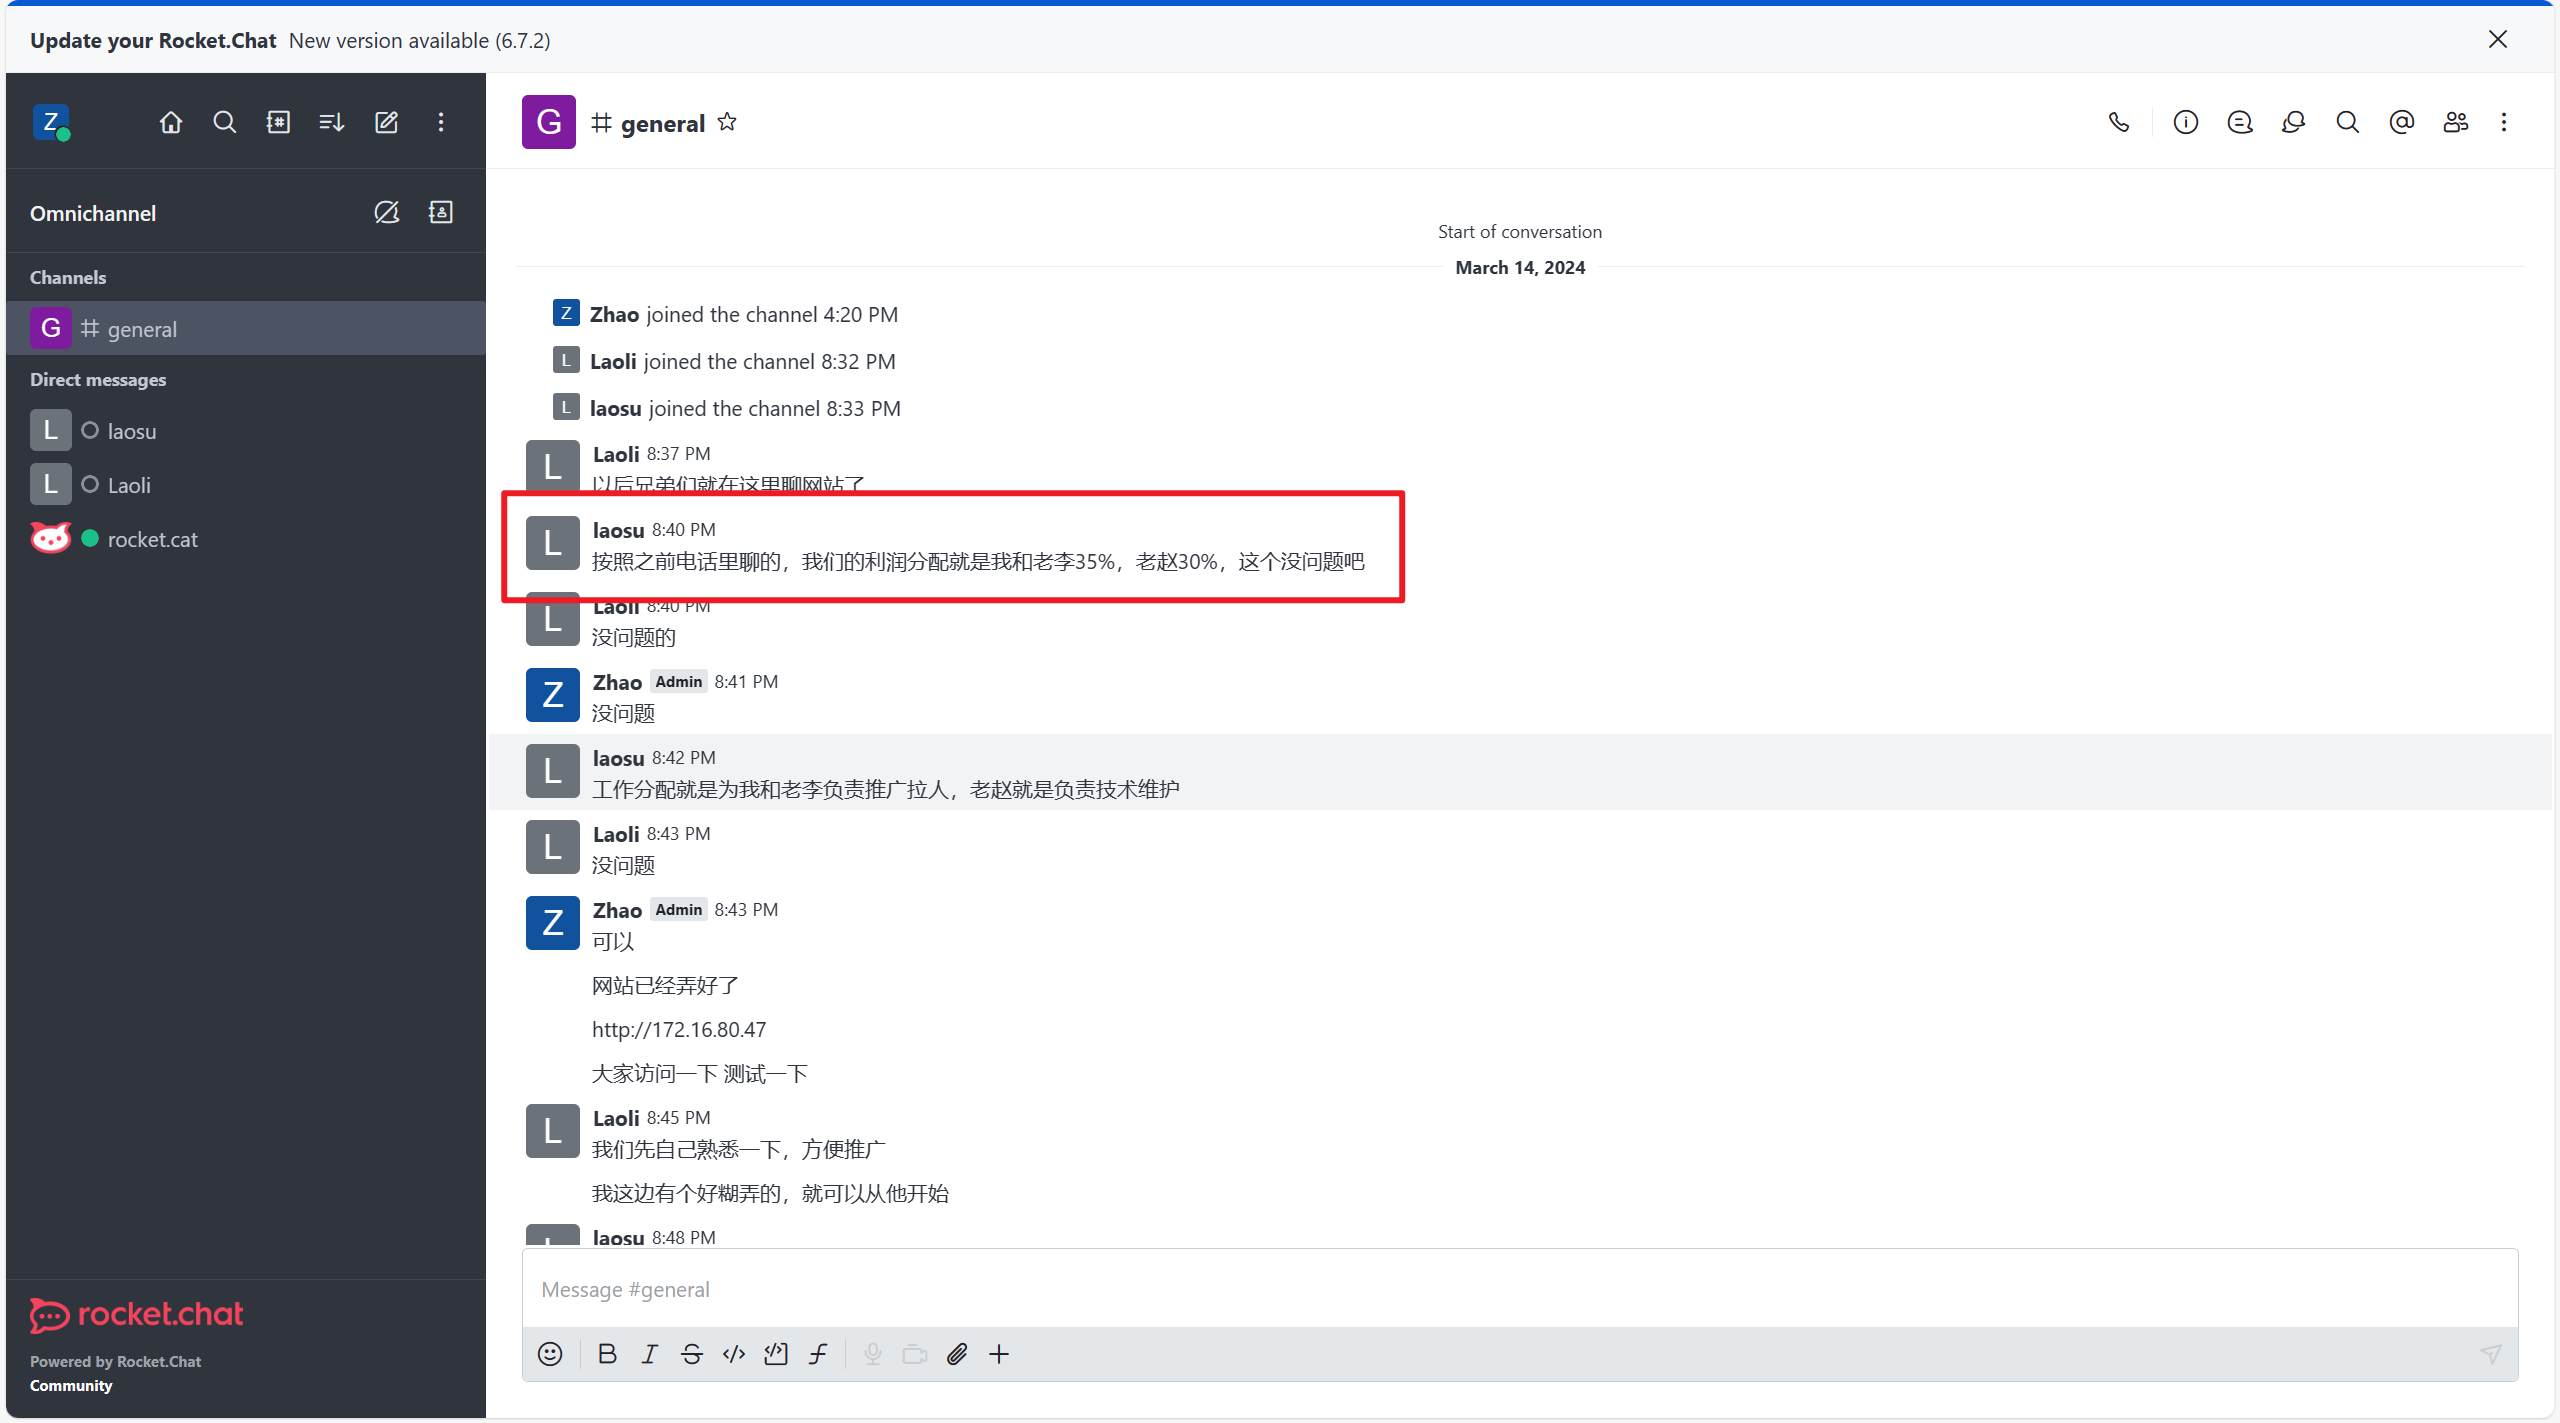
Task: Select the general channel in the sidebar
Action: [x=142, y=329]
